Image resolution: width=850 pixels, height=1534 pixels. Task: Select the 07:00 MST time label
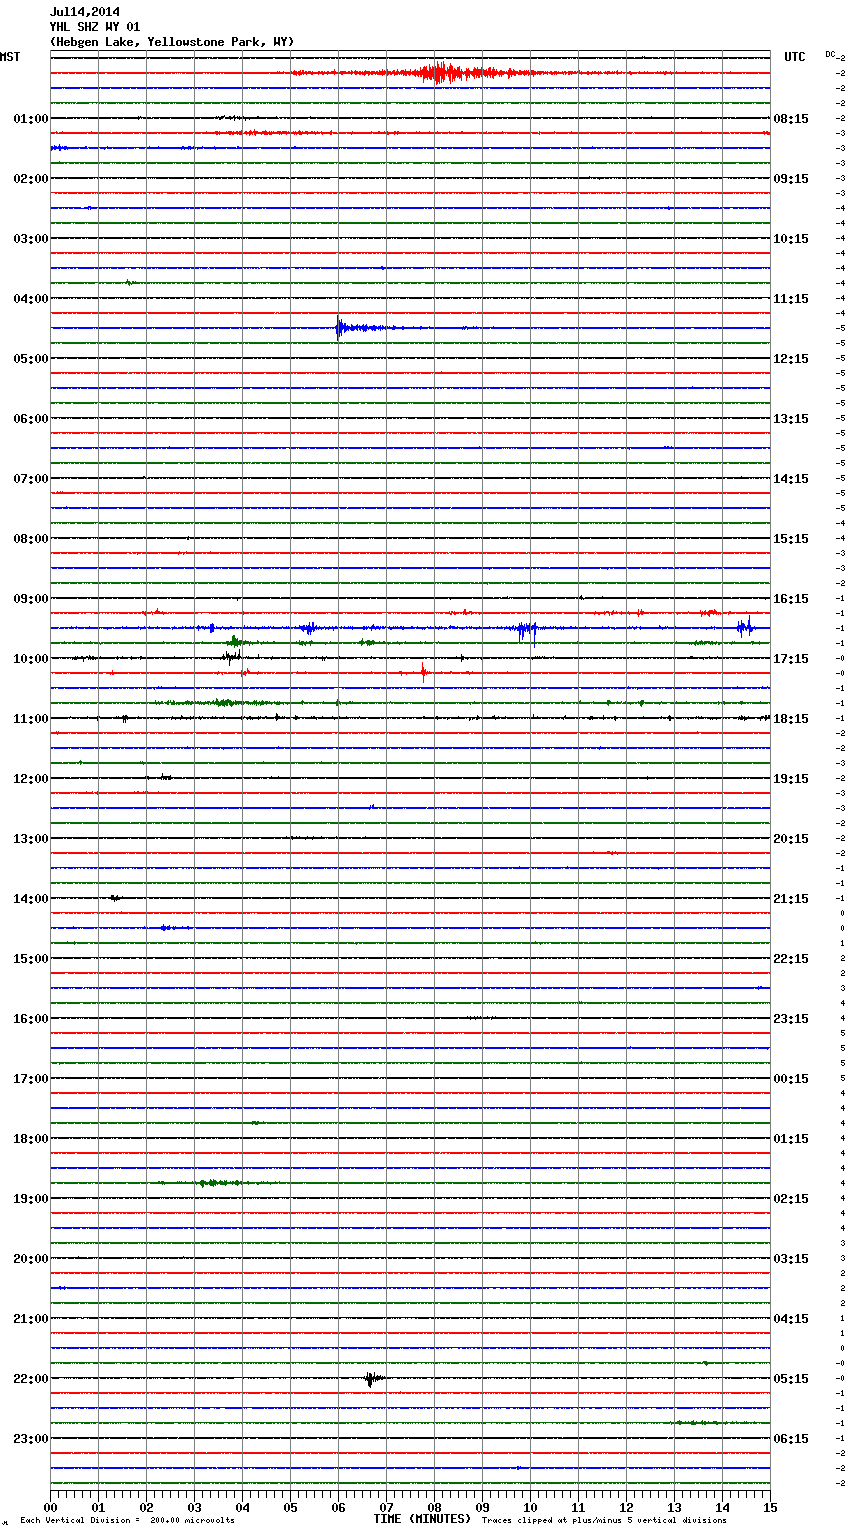click(31, 479)
